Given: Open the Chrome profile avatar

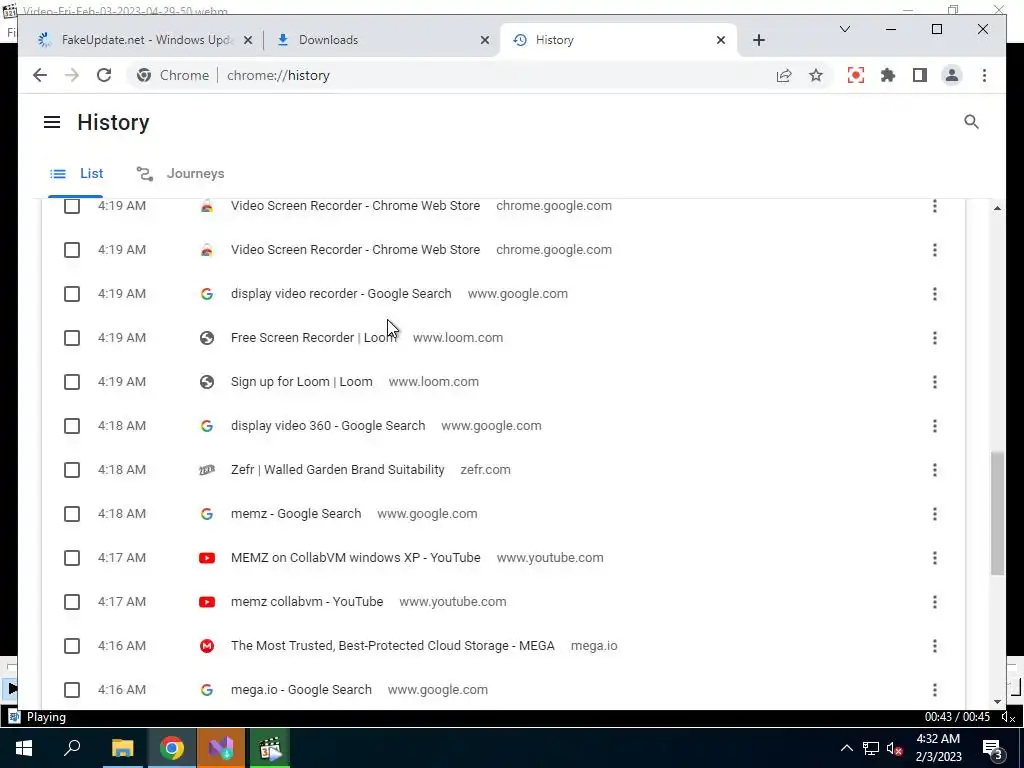Looking at the screenshot, I should point(952,75).
